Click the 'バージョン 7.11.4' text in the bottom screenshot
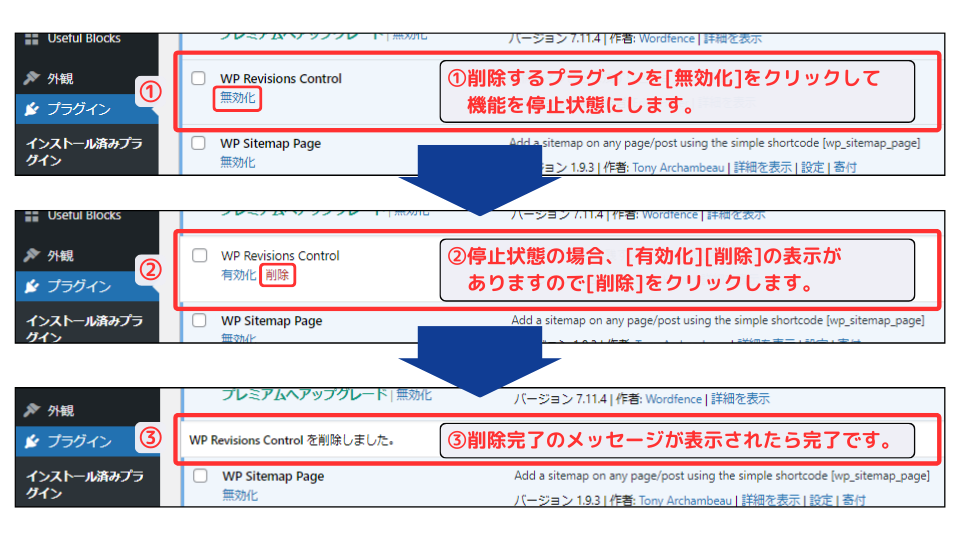Viewport: 960px width, 540px height. coord(560,399)
